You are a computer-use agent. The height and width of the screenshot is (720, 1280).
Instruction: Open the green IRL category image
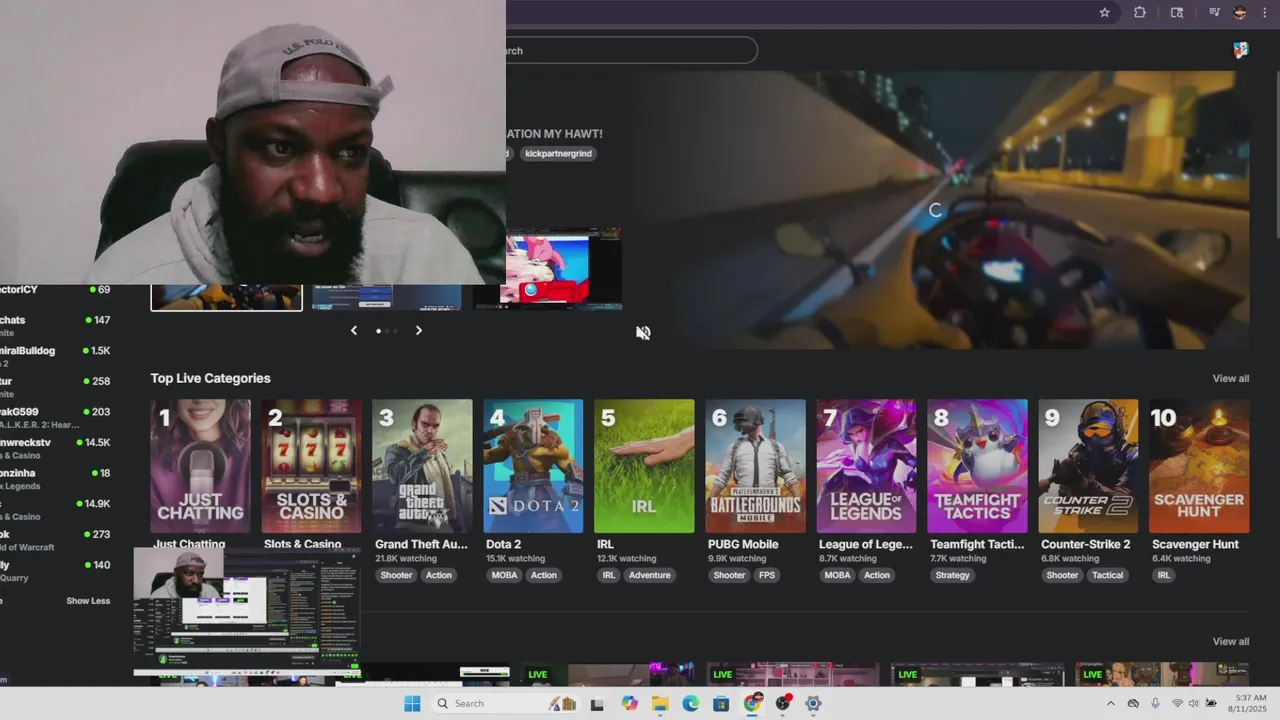click(x=644, y=466)
